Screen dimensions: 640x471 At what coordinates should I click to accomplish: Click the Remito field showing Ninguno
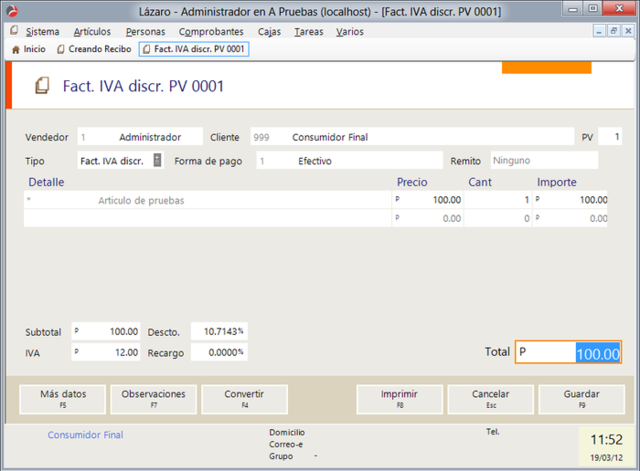(544, 160)
